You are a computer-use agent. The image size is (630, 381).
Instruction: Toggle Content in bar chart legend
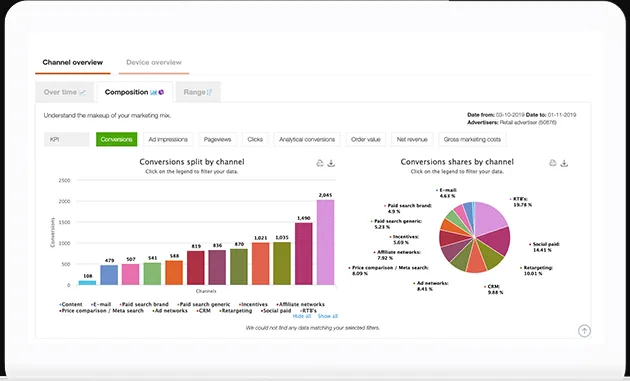71,304
